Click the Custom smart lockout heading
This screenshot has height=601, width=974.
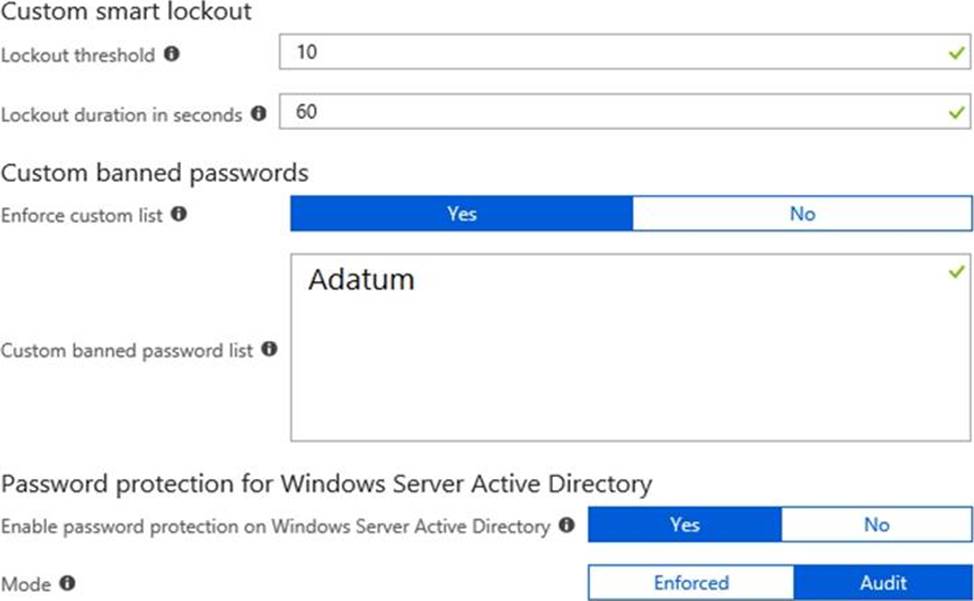126,13
